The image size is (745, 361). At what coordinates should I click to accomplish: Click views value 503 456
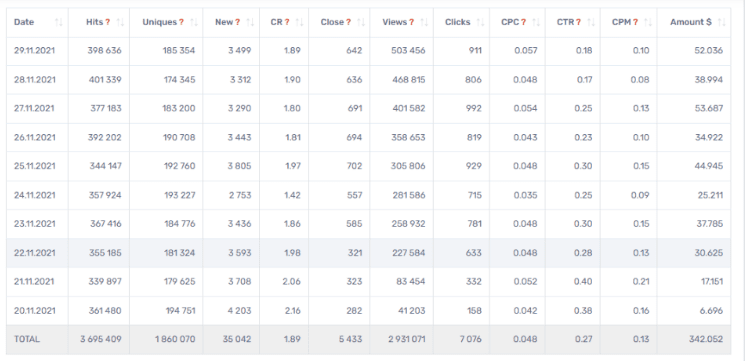coord(408,51)
